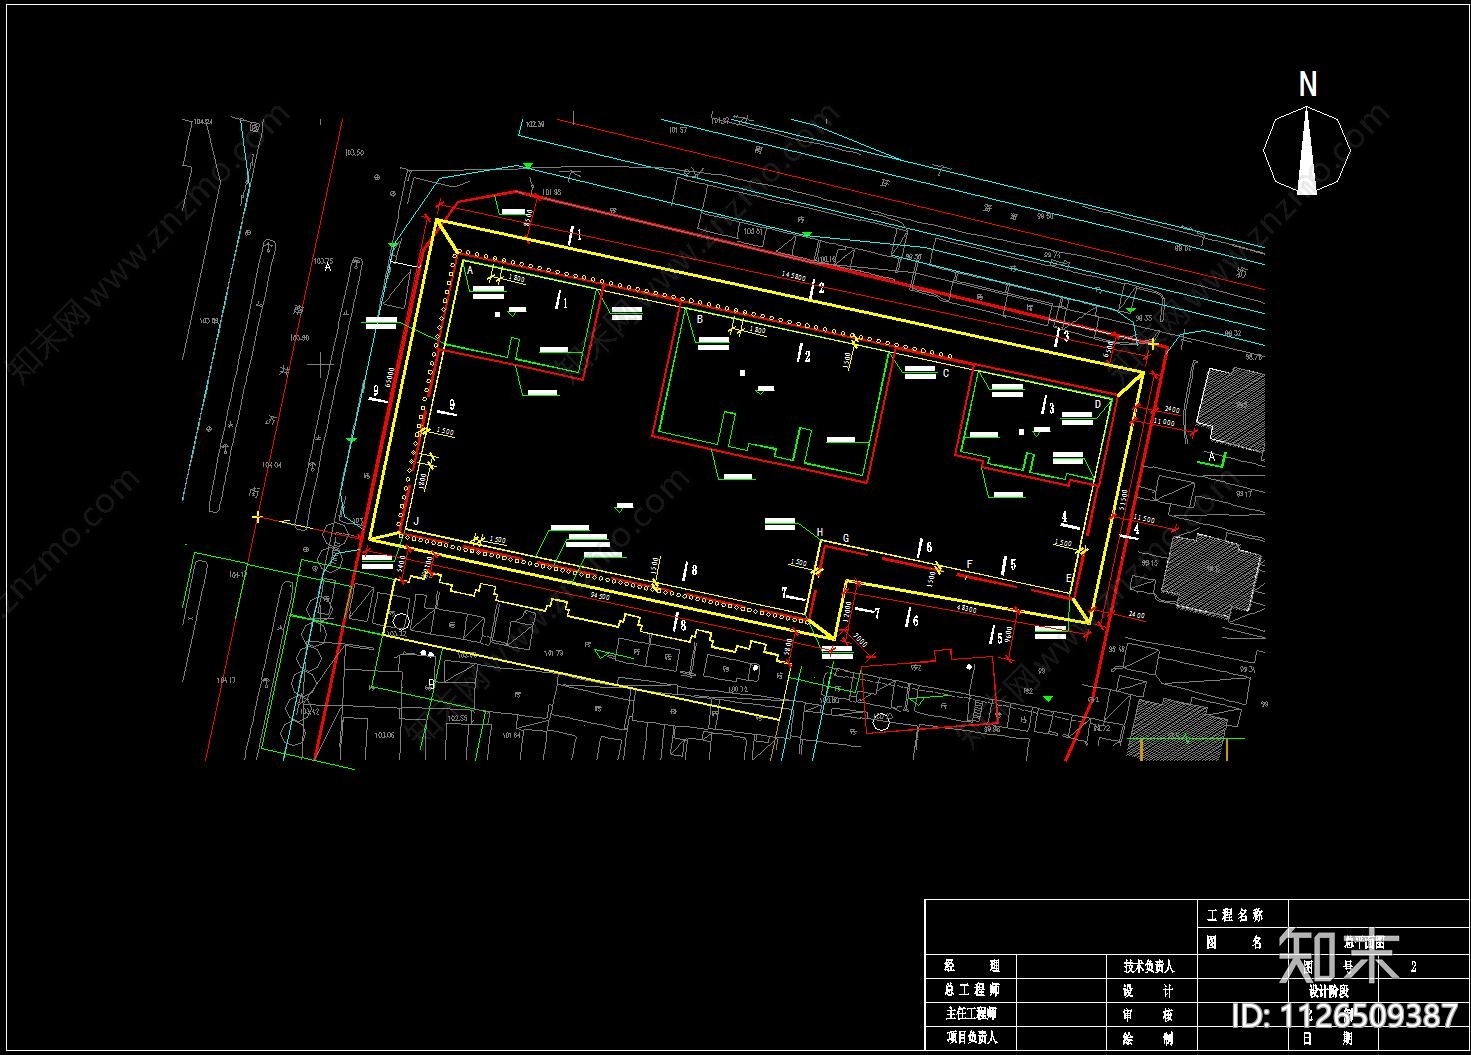Screen dimensions: 1471x1055
Task: Select corner point label B
Action: click(699, 320)
